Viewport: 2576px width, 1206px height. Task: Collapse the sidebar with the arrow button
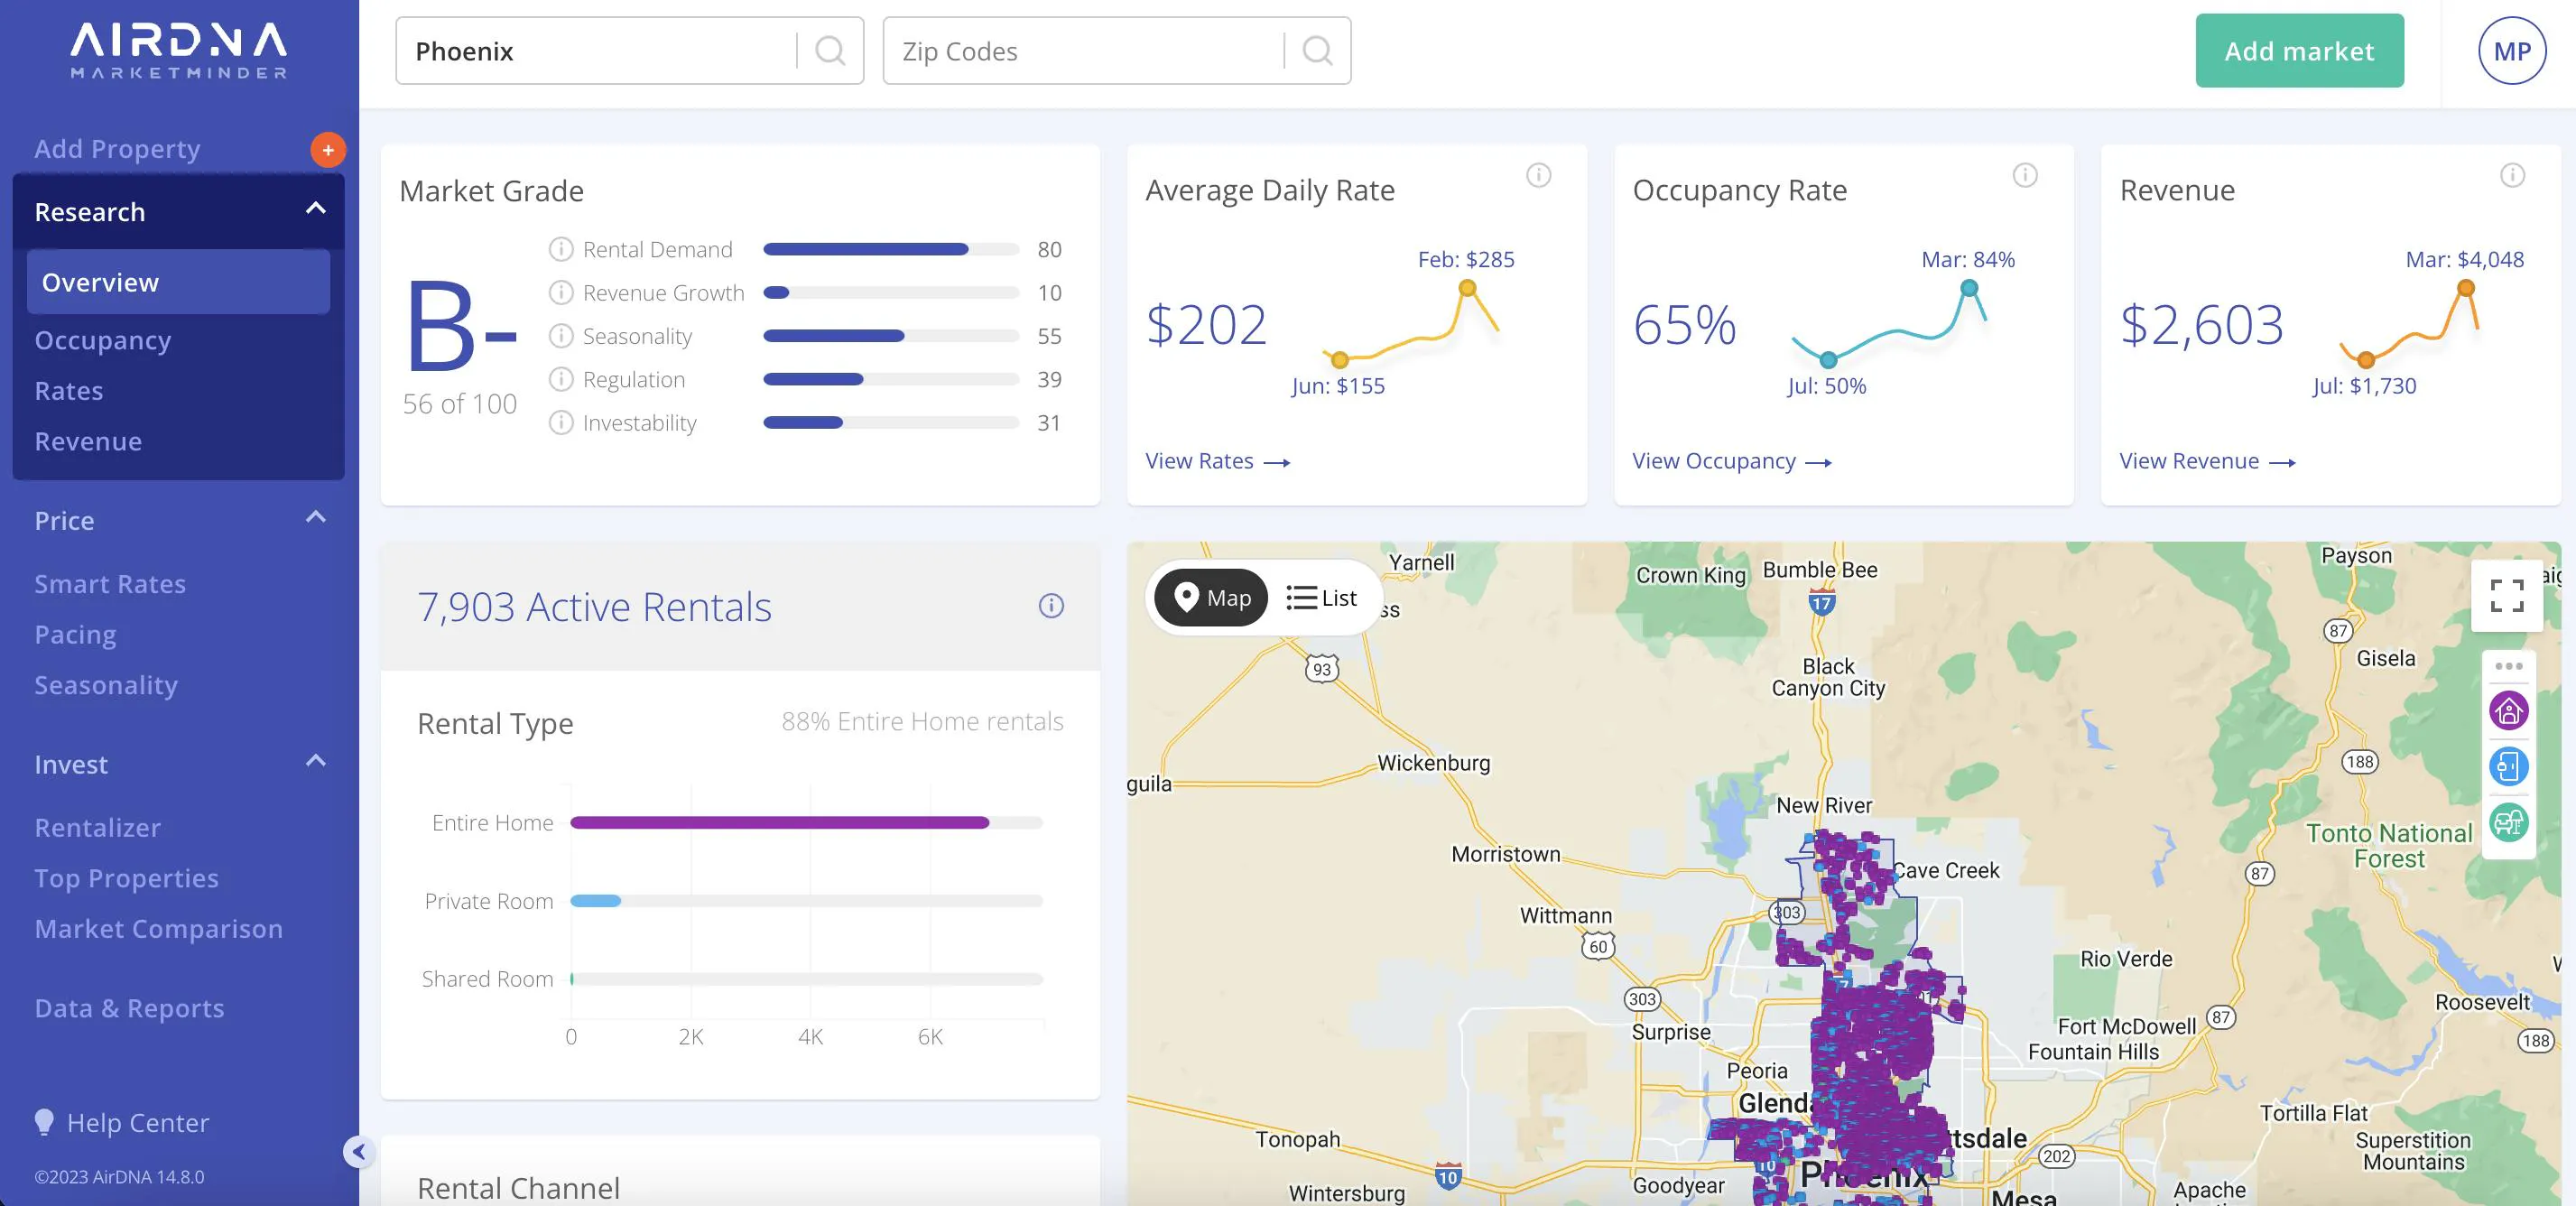coord(359,1152)
